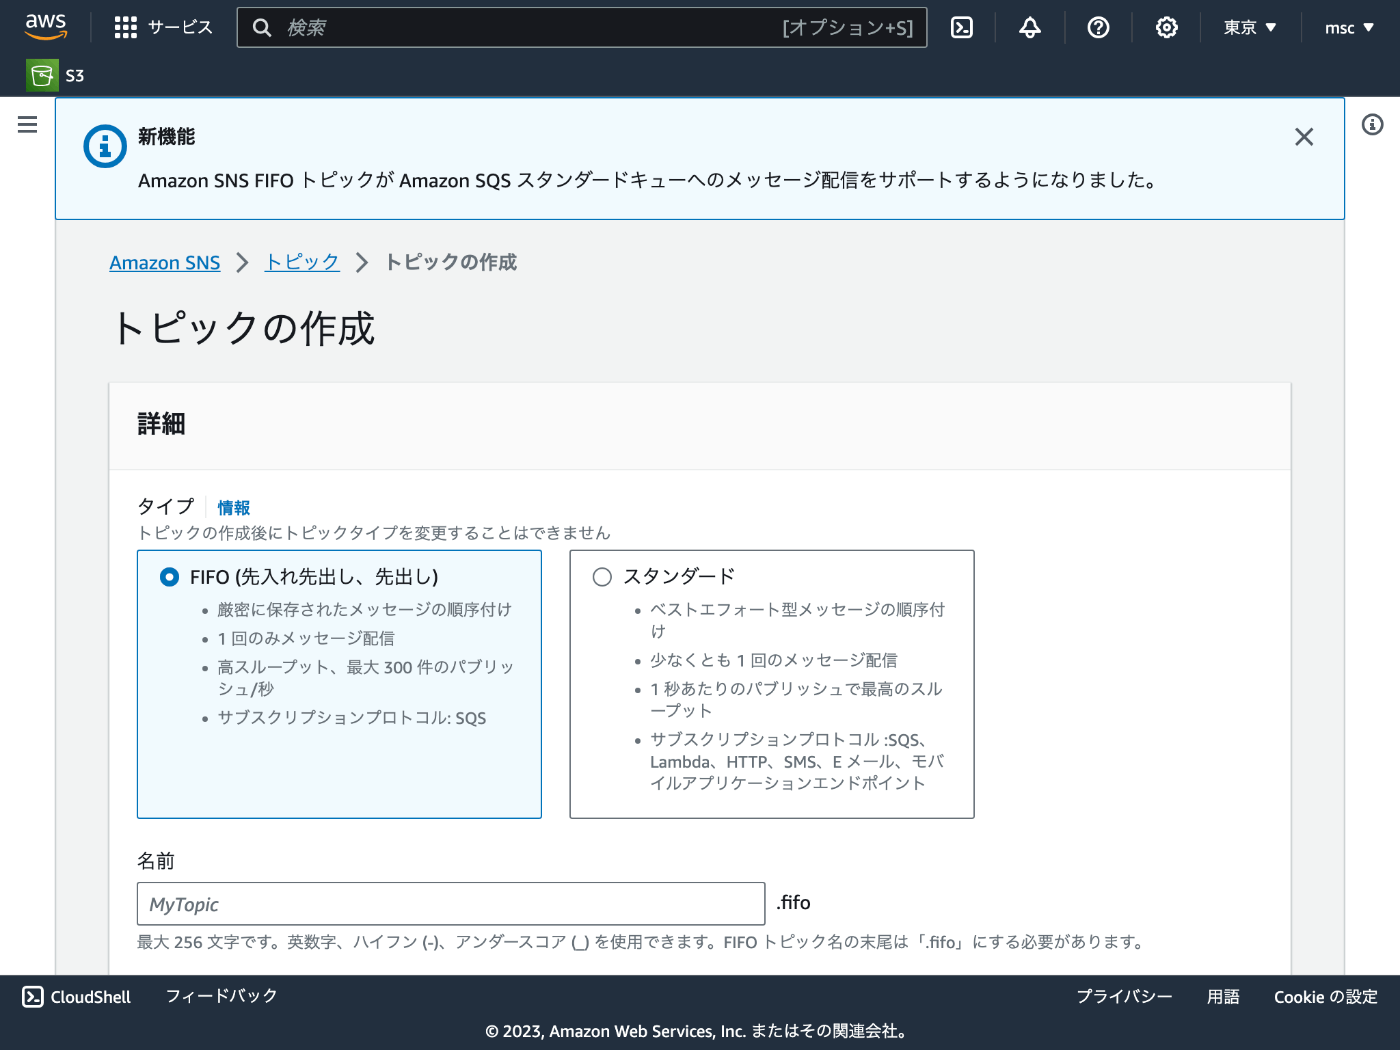
Task: Click the スタンダード option card
Action: point(772,684)
